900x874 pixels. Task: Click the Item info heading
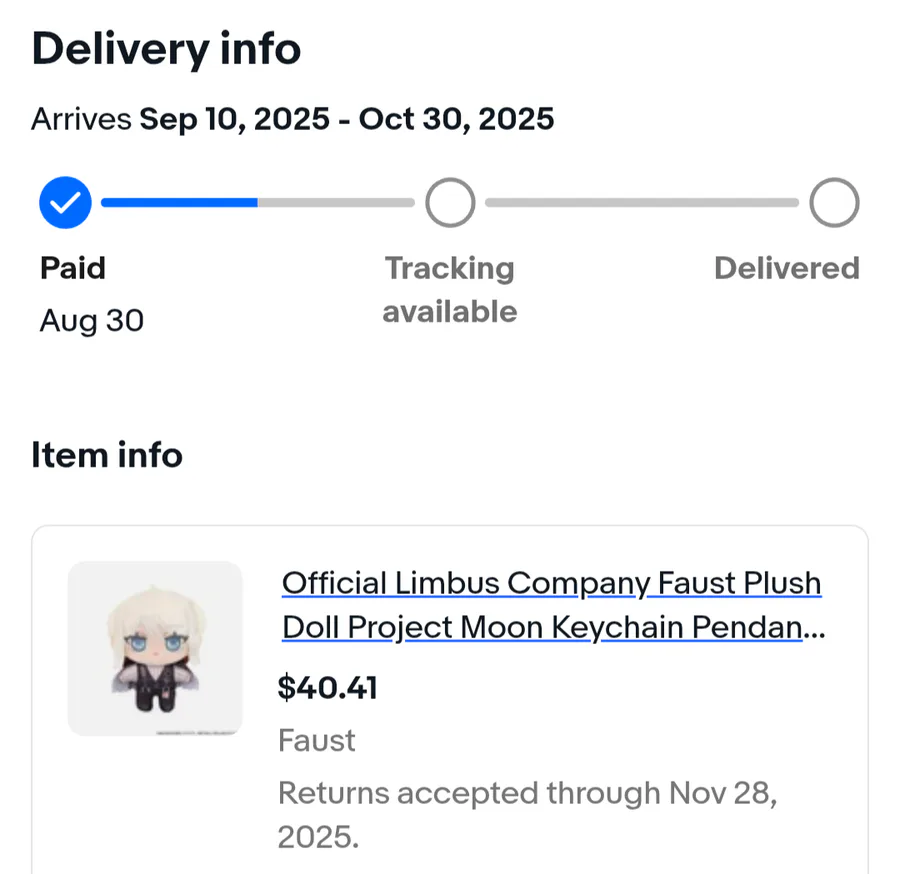pos(107,455)
